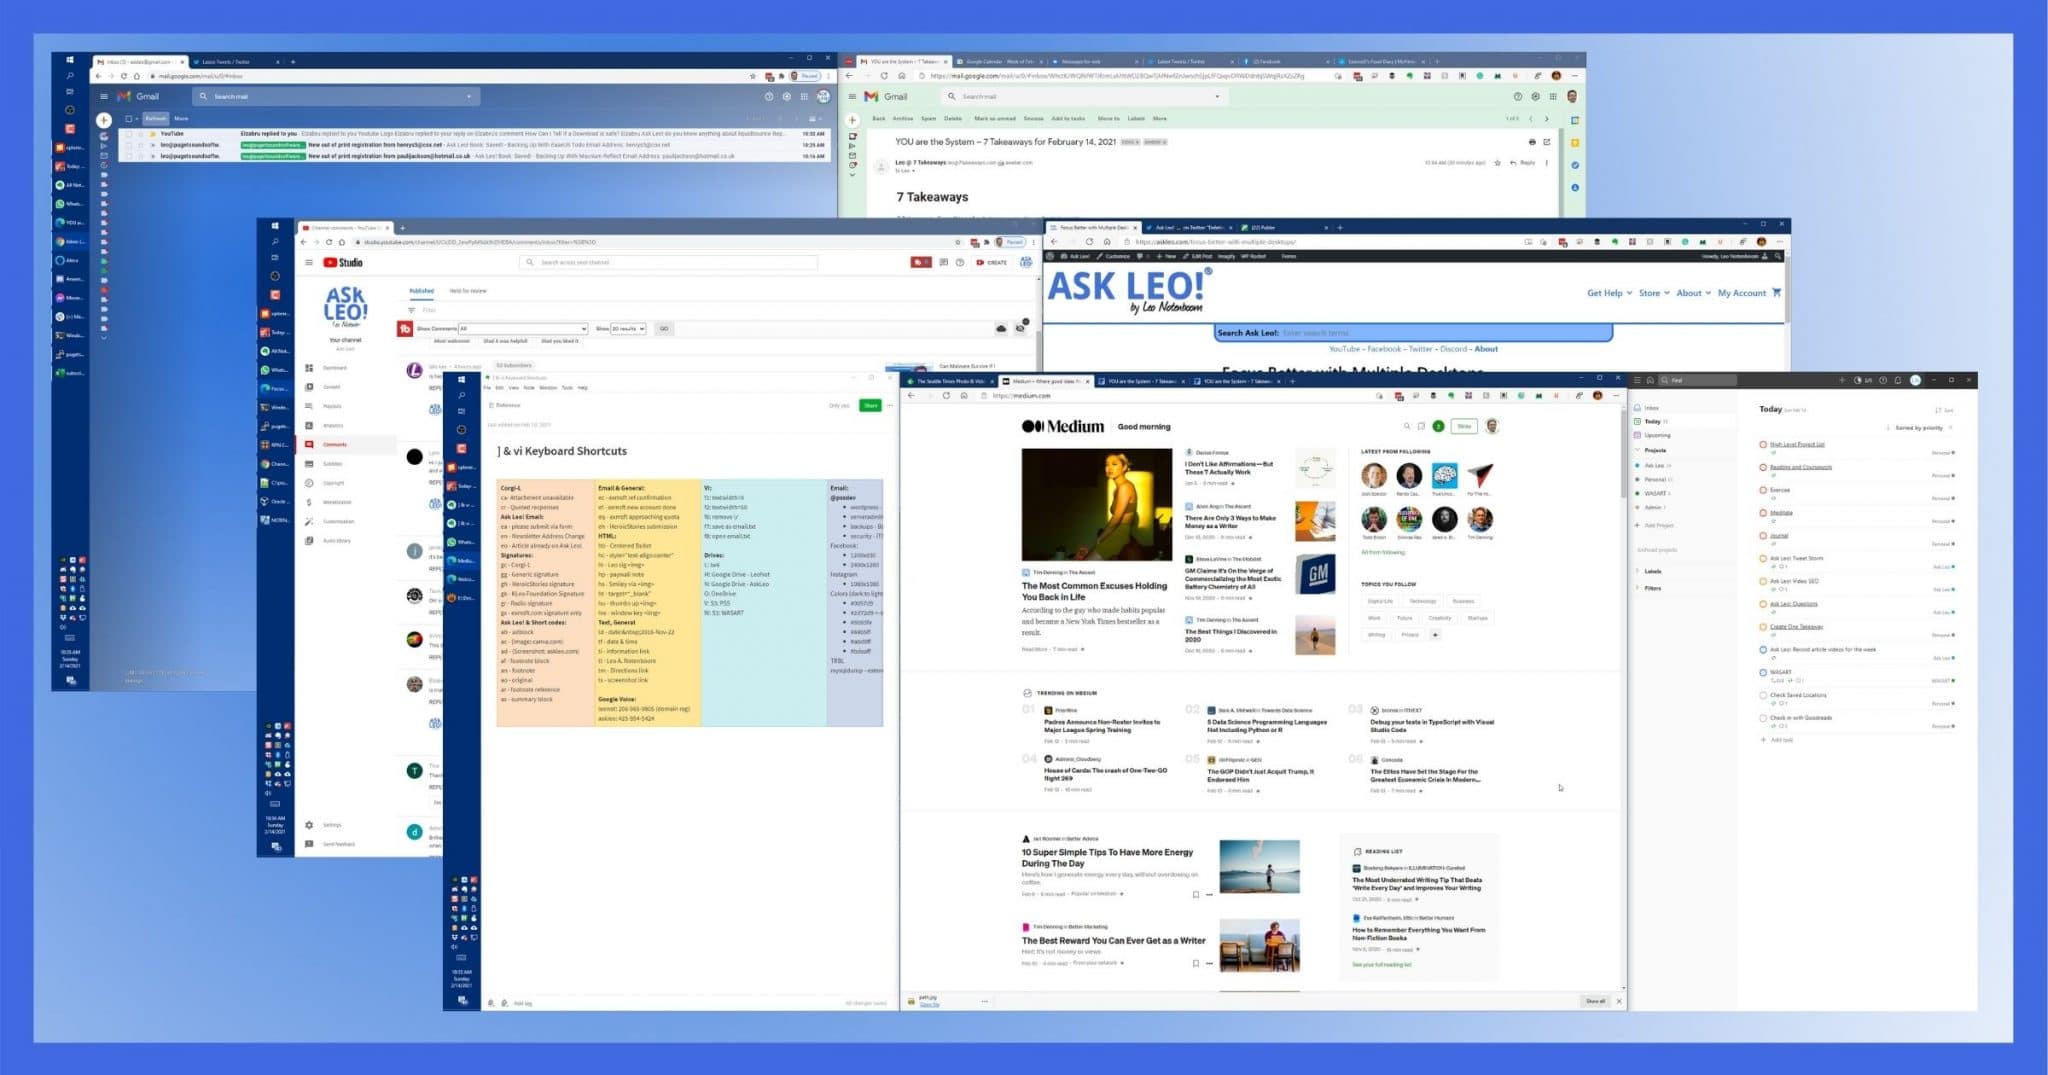Open the Show Comments 'All' dropdown
Image resolution: width=2048 pixels, height=1075 pixels.
click(x=523, y=328)
